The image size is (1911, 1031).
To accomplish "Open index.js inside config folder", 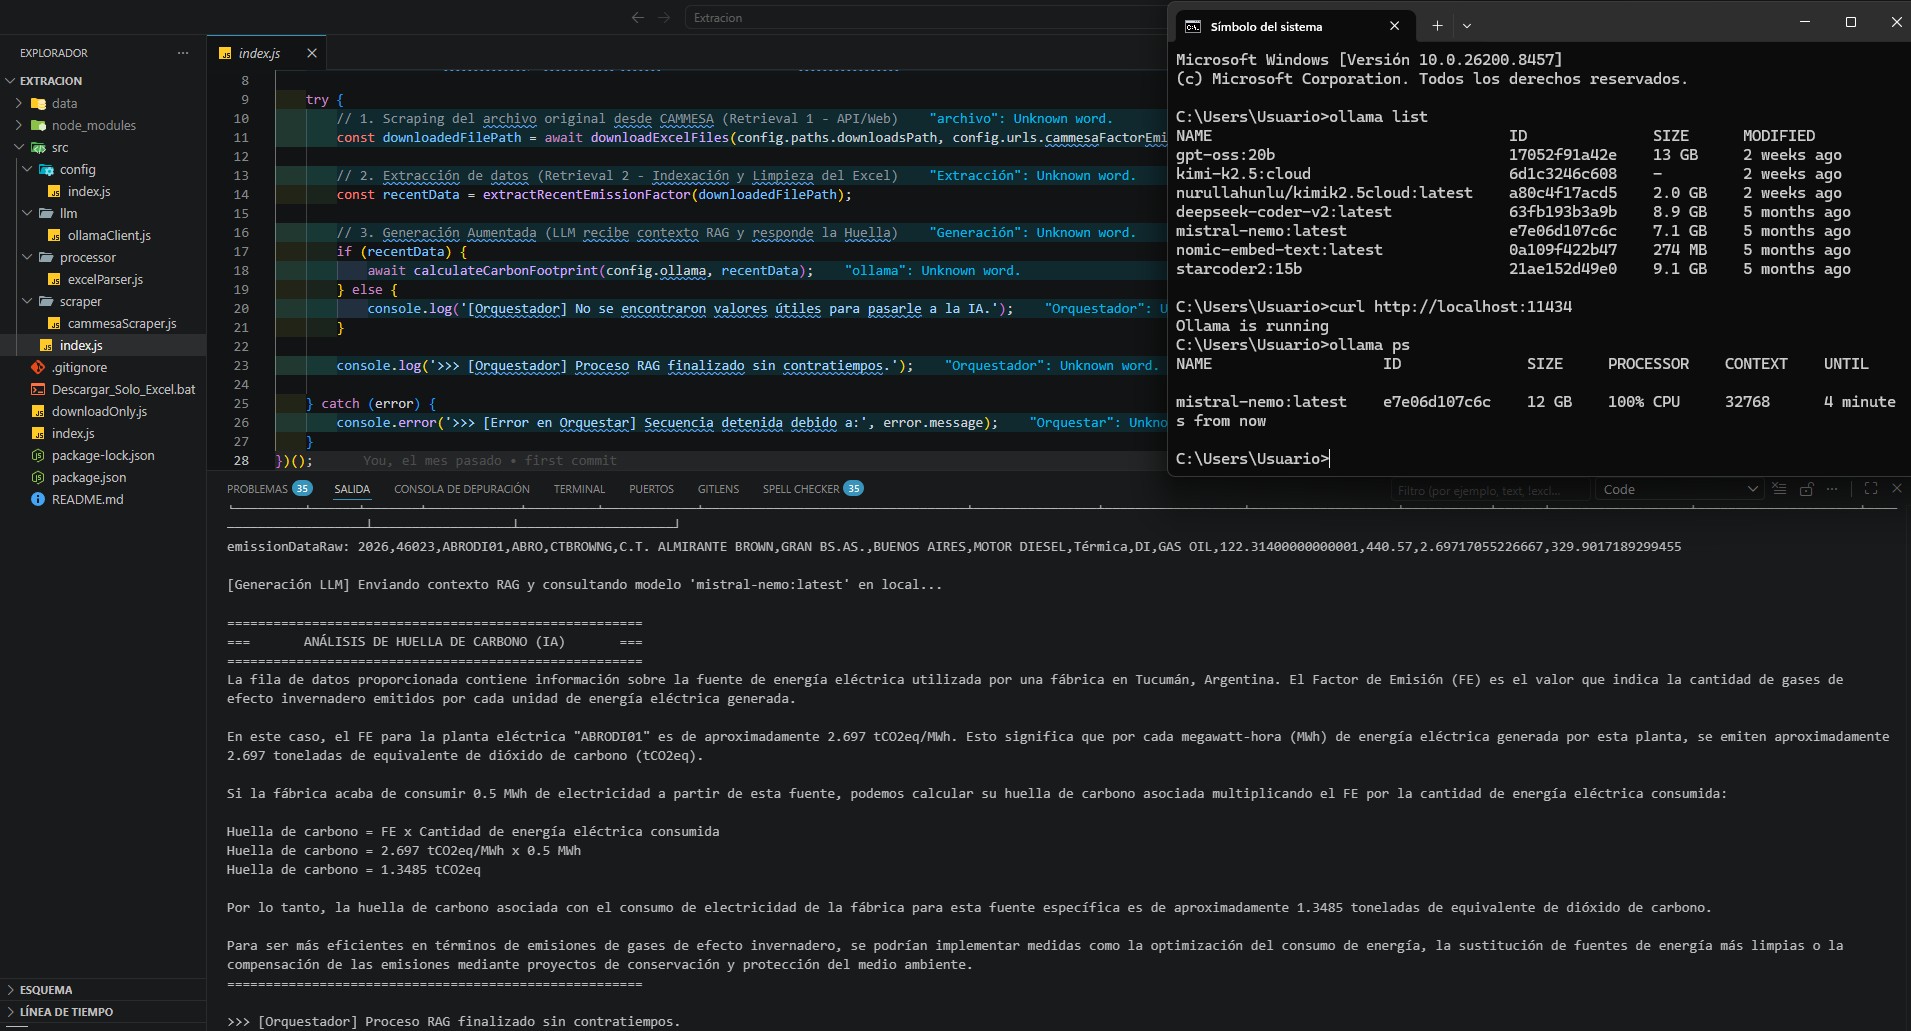I will point(89,191).
